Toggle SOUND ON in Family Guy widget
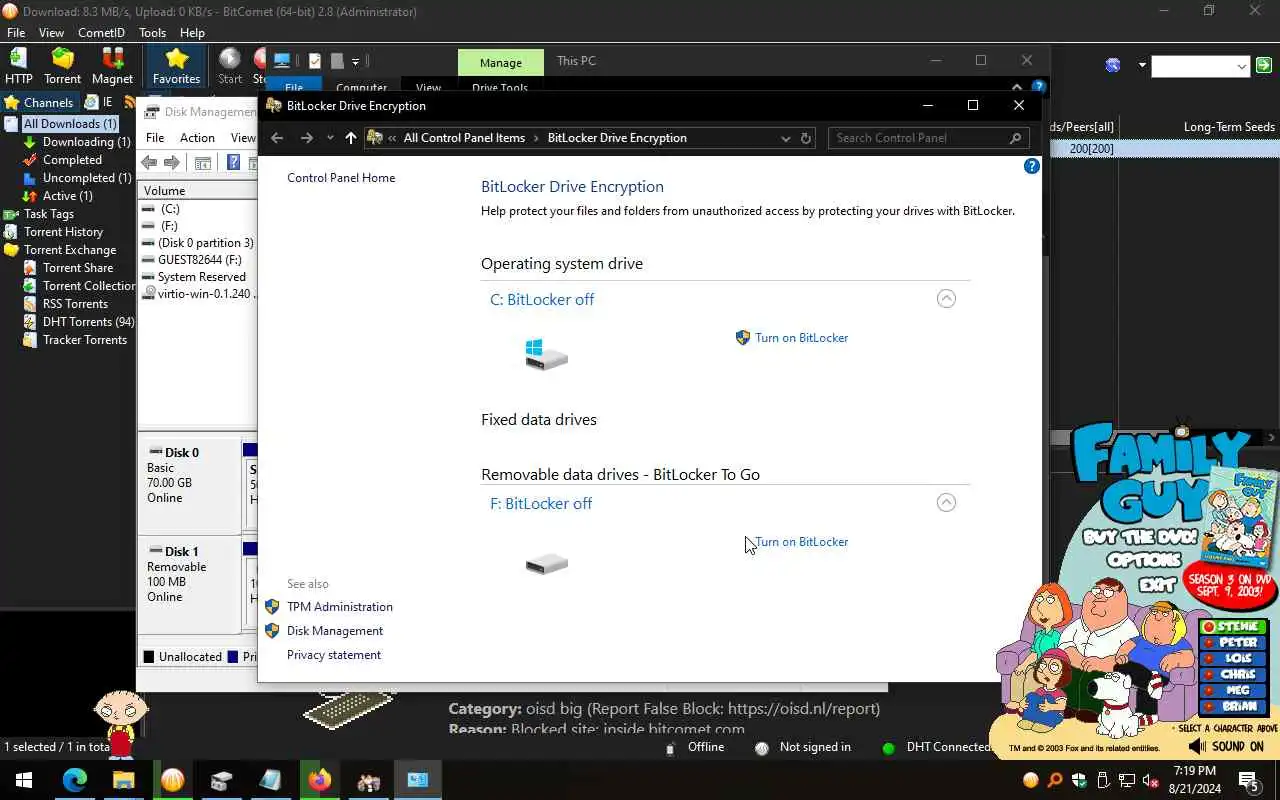The height and width of the screenshot is (800, 1280). click(x=1226, y=747)
